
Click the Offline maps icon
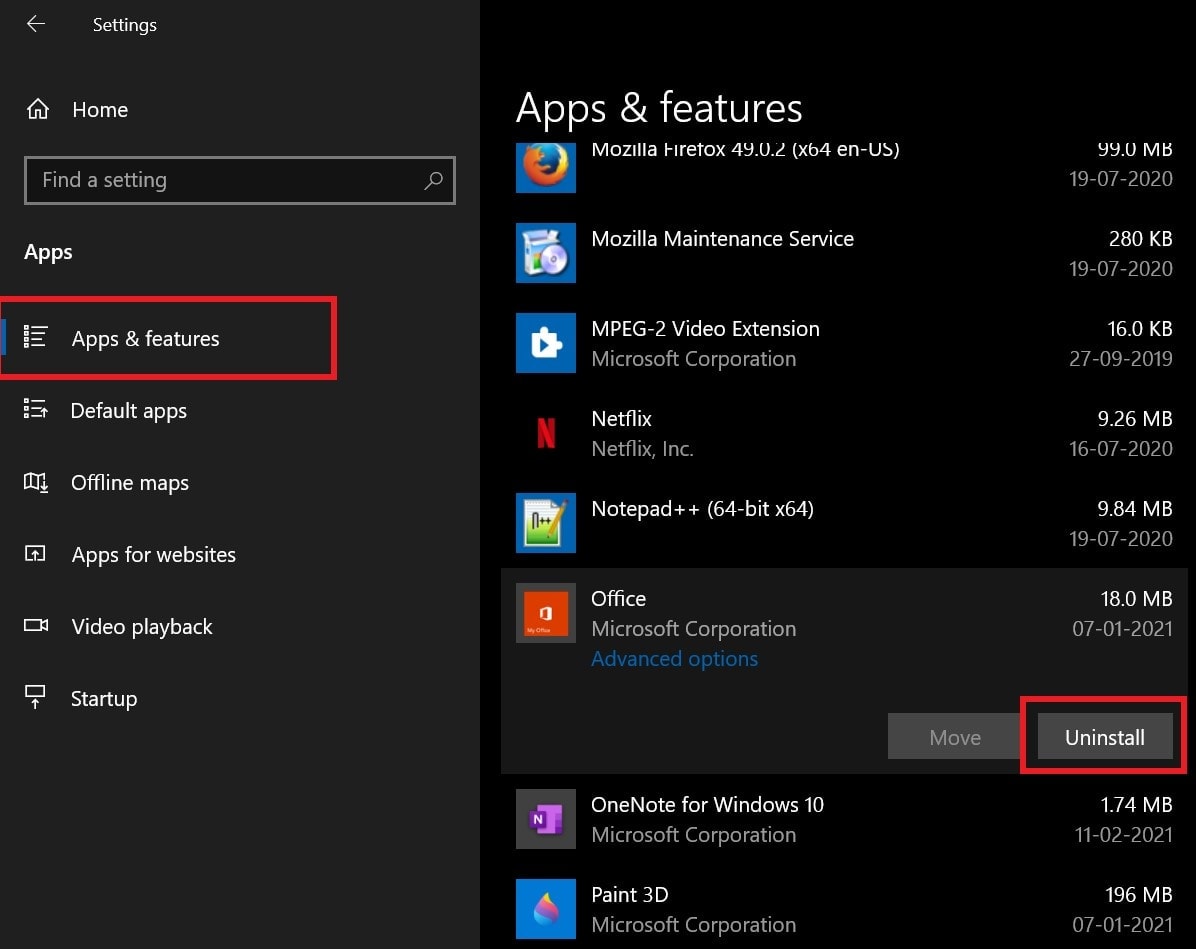pos(36,482)
